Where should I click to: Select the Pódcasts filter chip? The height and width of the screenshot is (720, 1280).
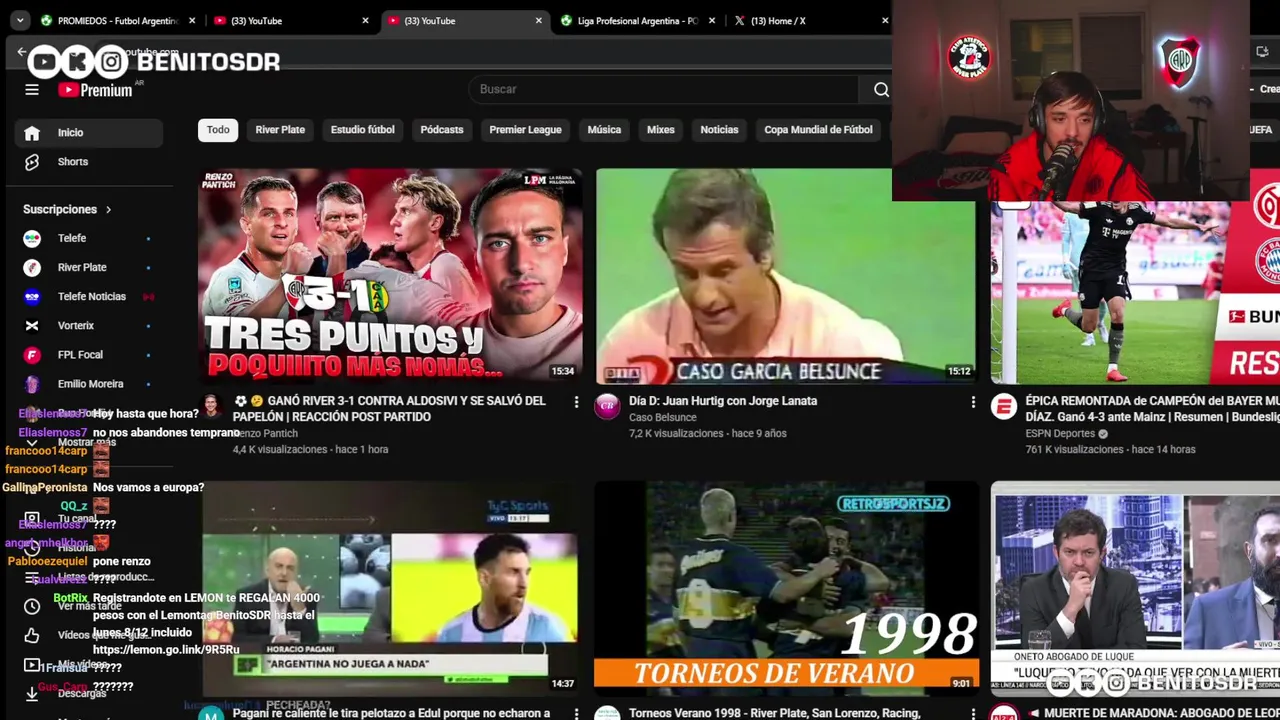(x=442, y=130)
